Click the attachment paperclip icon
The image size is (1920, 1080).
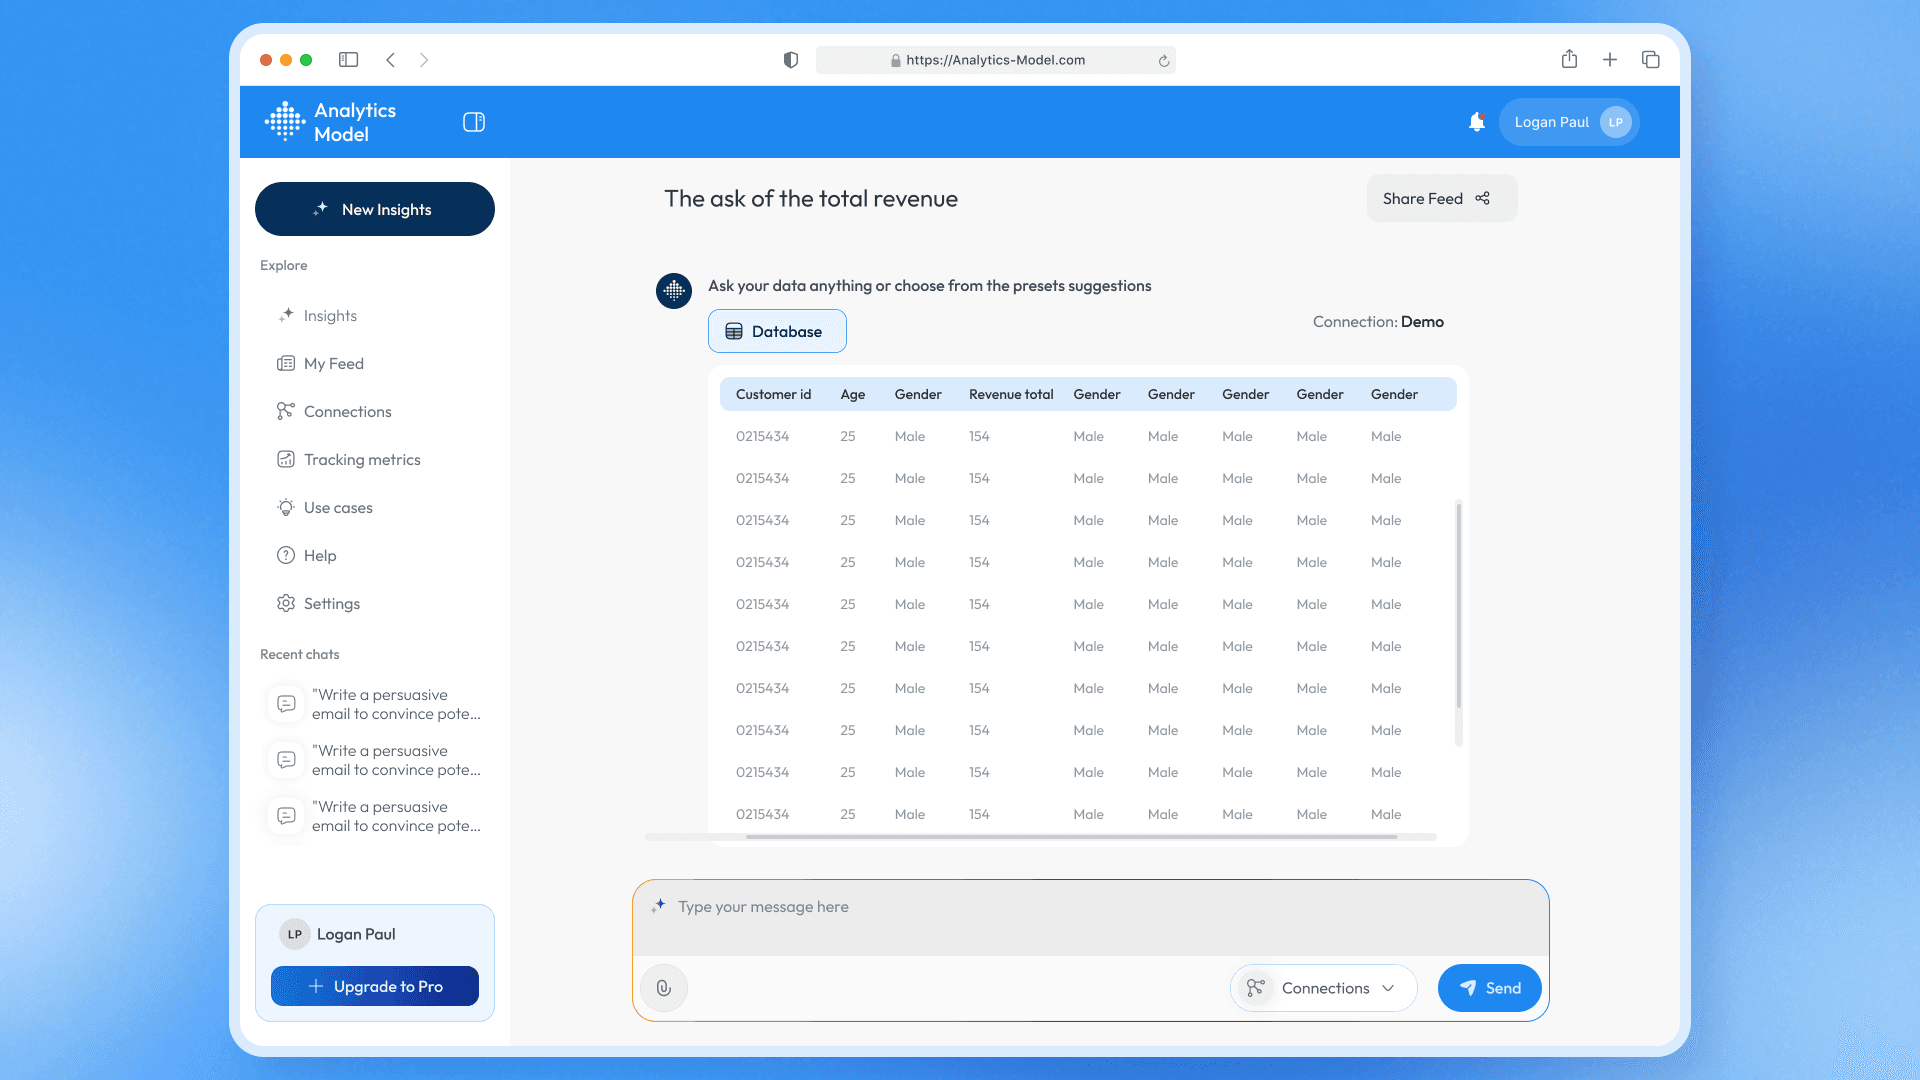[664, 988]
